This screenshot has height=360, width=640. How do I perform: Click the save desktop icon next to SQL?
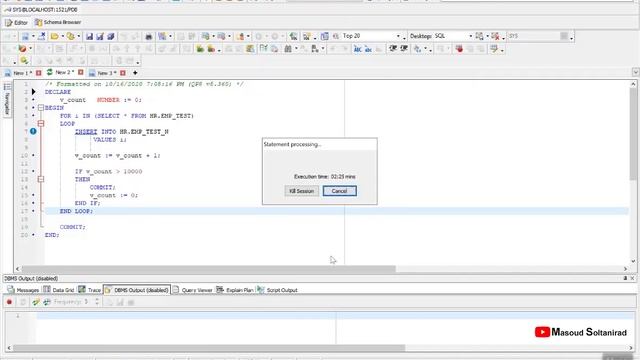pos(479,37)
